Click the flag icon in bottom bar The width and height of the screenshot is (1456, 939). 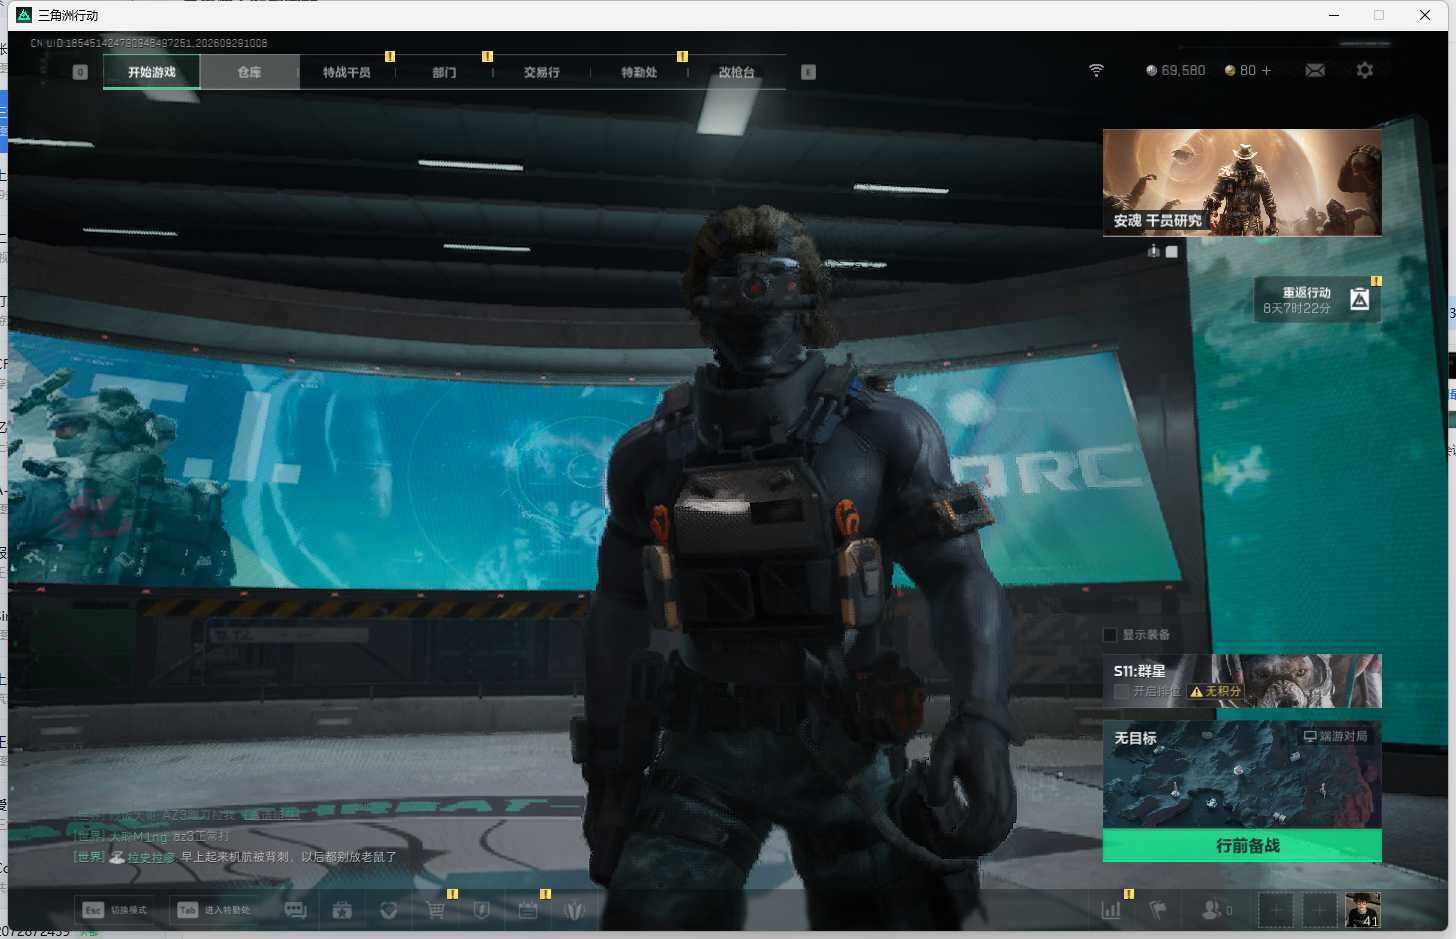(1158, 910)
